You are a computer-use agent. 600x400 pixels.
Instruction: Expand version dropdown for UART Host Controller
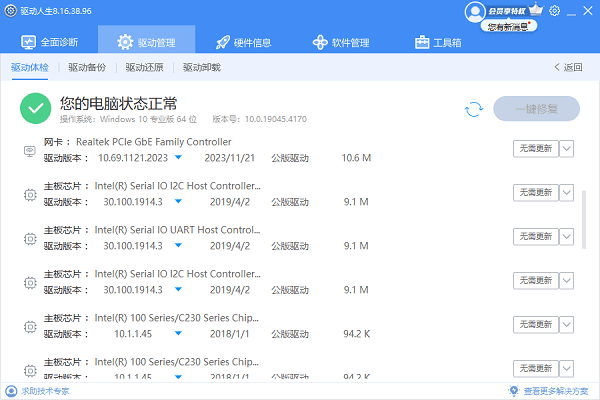coord(179,246)
